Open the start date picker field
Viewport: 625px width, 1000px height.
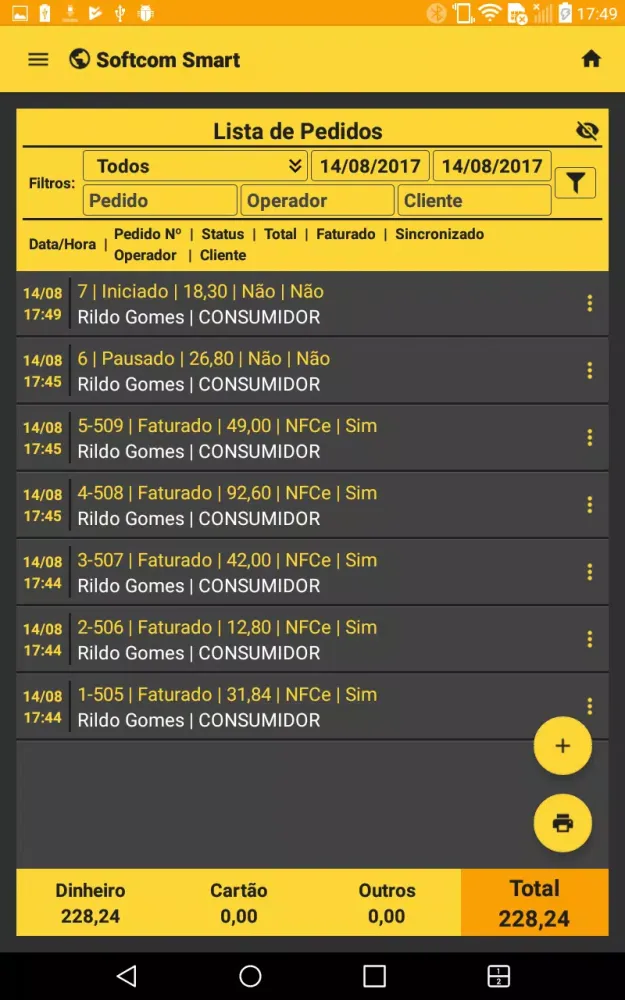pos(370,166)
